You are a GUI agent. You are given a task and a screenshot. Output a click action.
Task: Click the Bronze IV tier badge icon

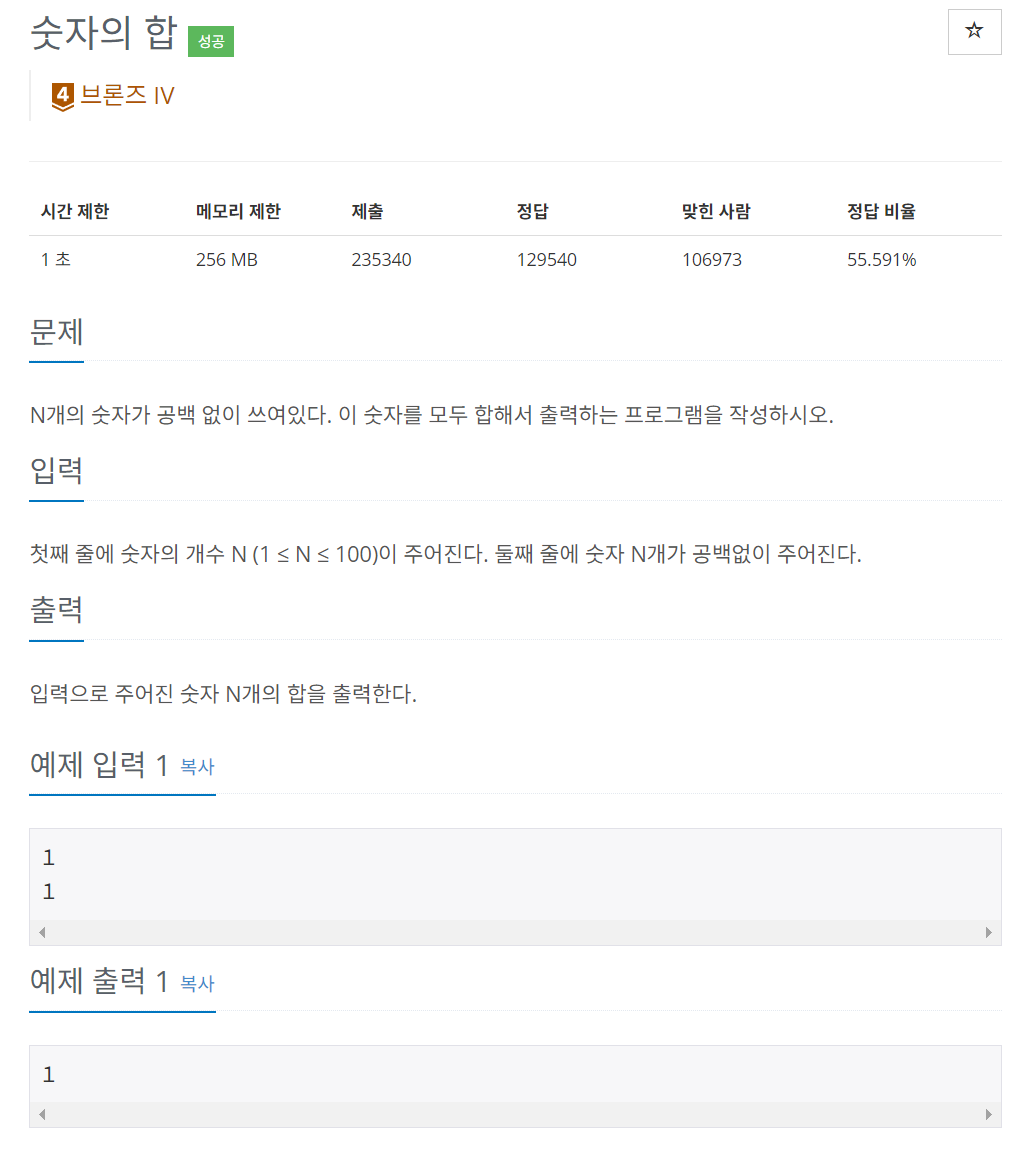62,95
